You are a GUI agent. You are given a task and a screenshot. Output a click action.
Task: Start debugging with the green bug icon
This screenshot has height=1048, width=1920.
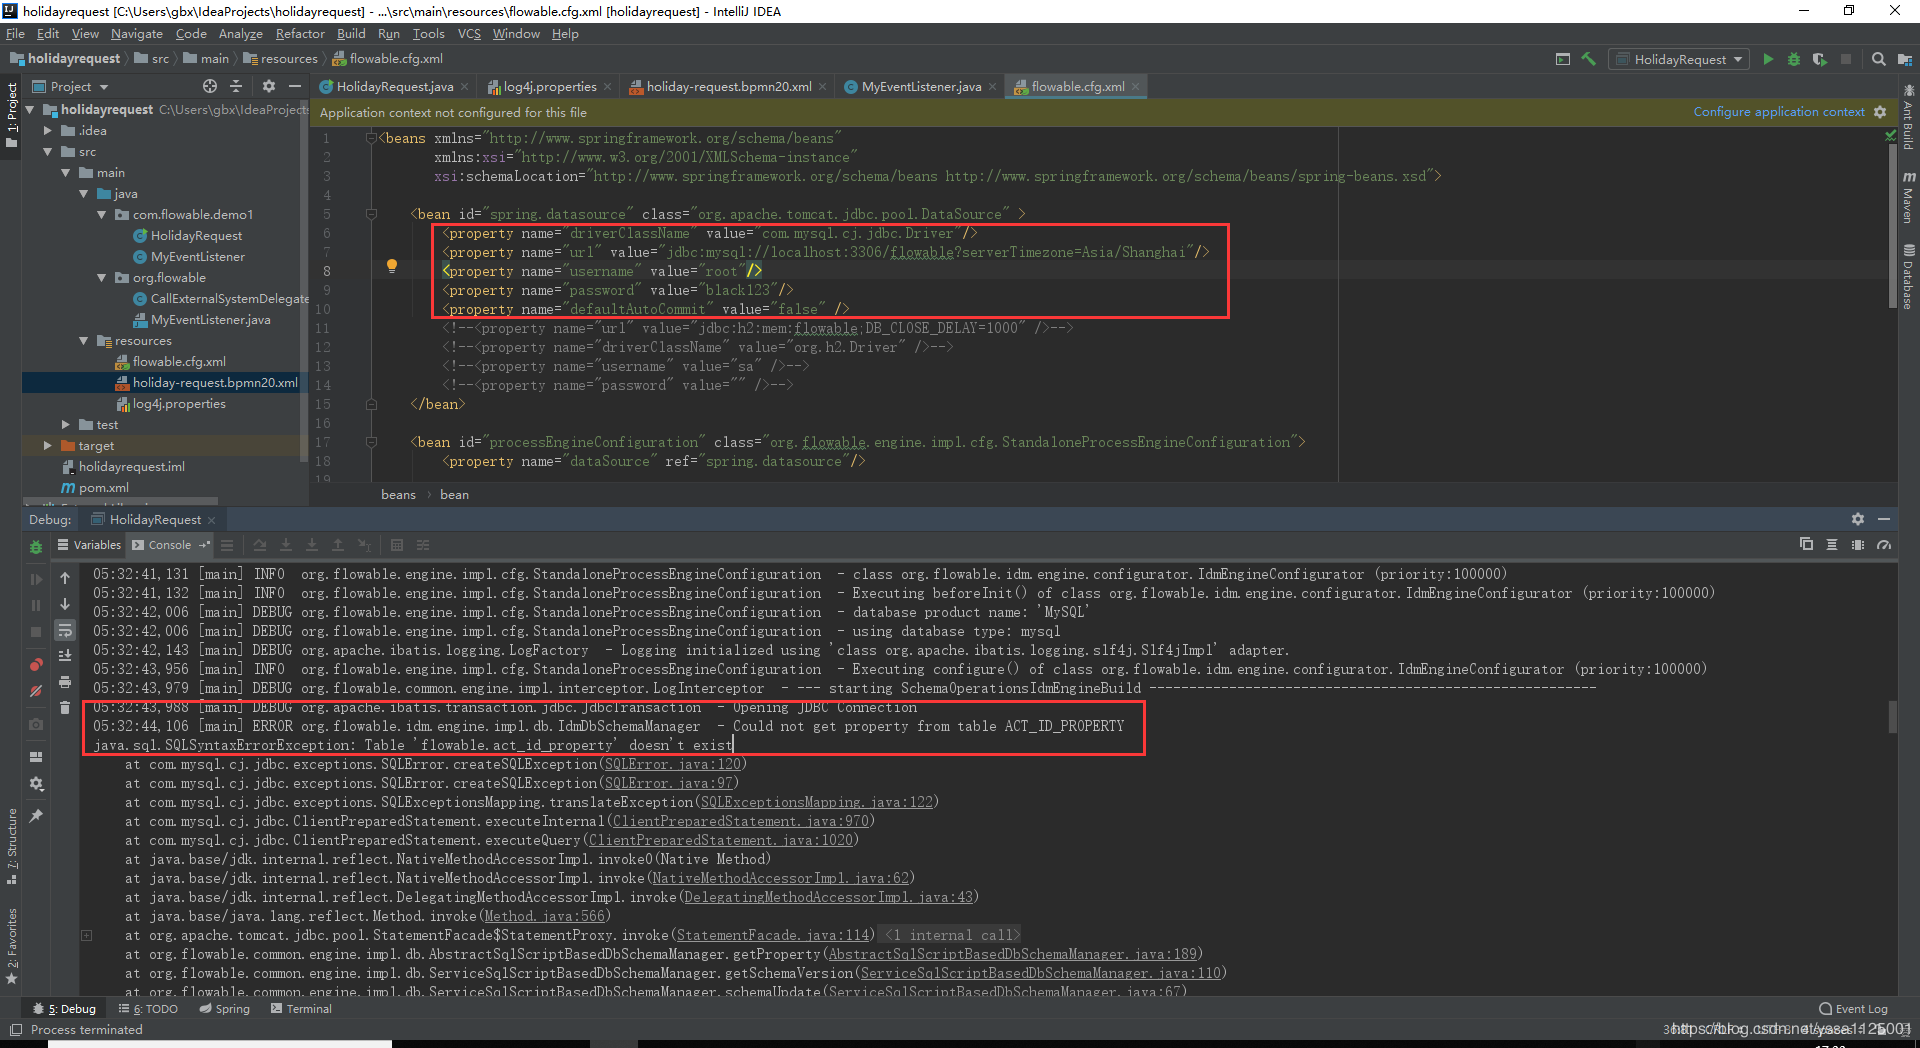pos(1794,59)
